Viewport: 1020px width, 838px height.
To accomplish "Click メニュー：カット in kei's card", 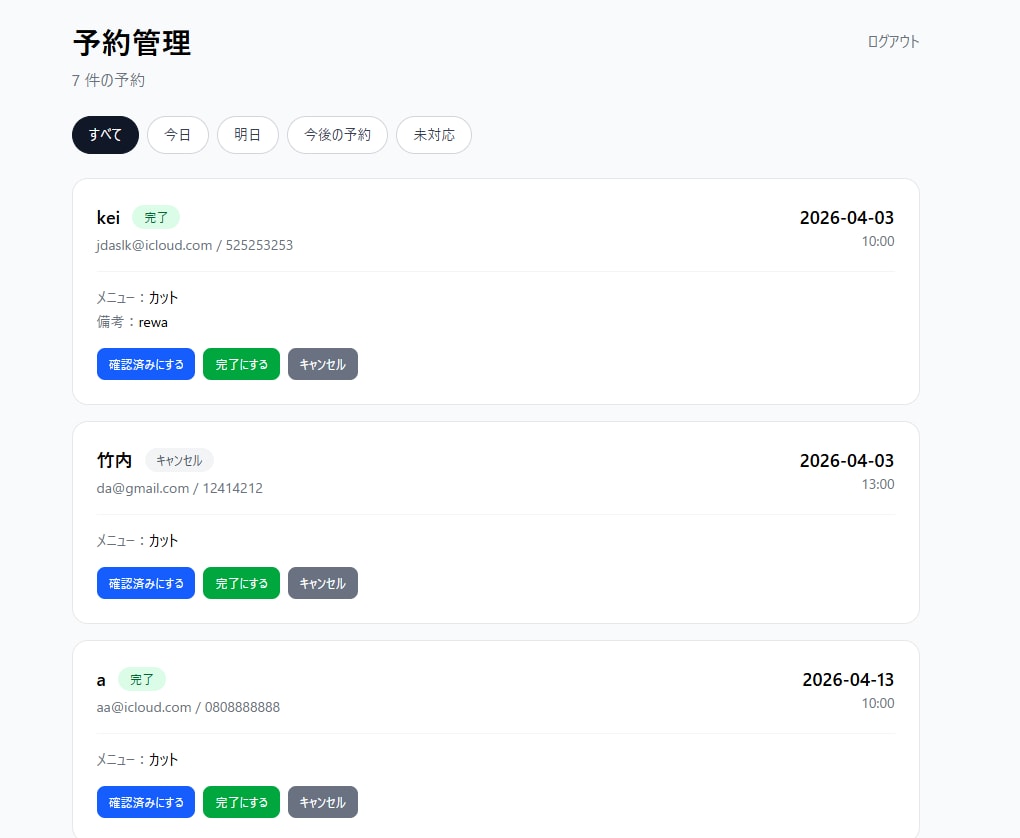I will click(x=137, y=297).
